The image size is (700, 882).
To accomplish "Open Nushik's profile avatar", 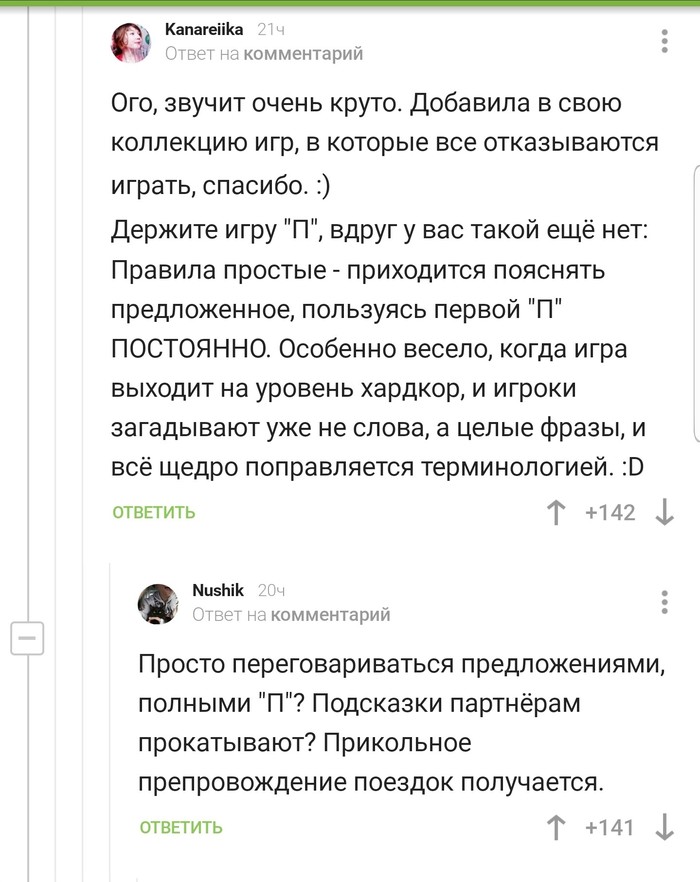I will click(x=158, y=604).
